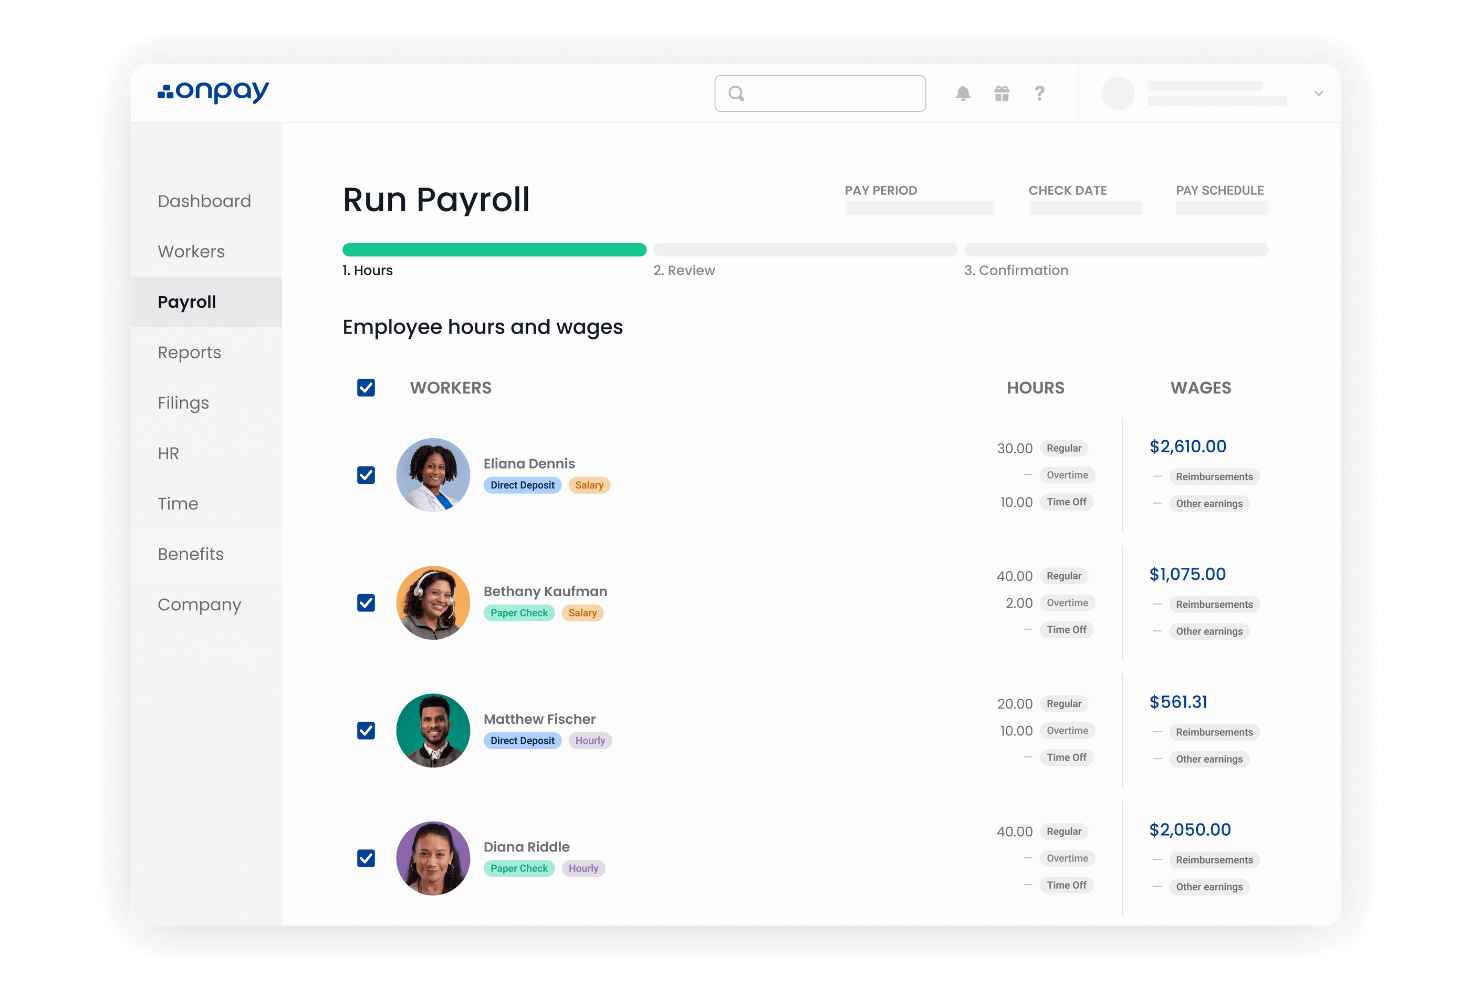
Task: Click the search magnifier icon
Action: click(x=737, y=94)
